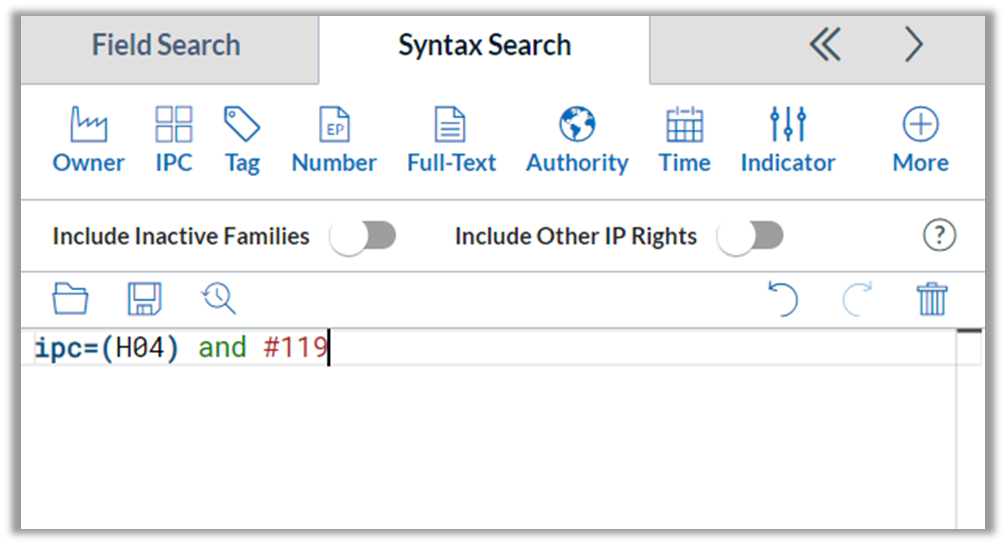Open the IPC classification picker
The height and width of the screenshot is (545, 1006).
(x=174, y=140)
